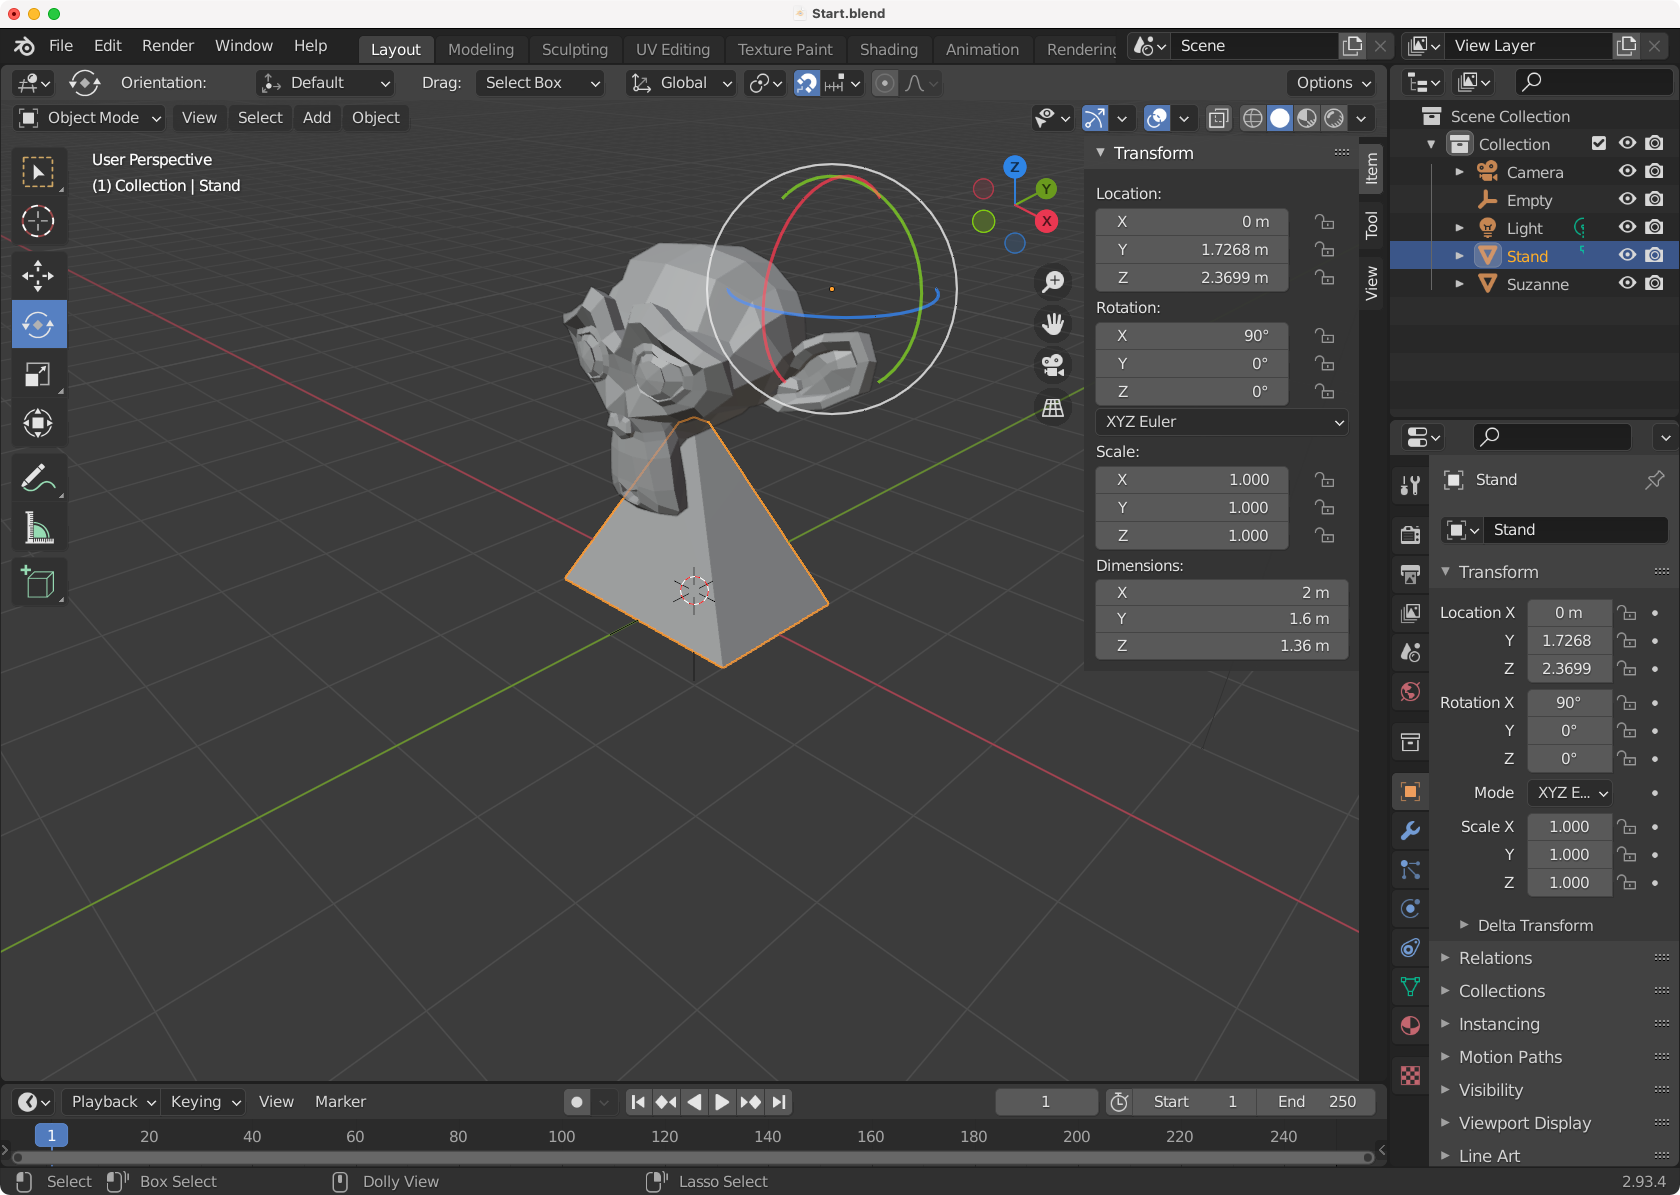The image size is (1680, 1195).
Task: Choose the Annotate pencil tool
Action: click(38, 478)
